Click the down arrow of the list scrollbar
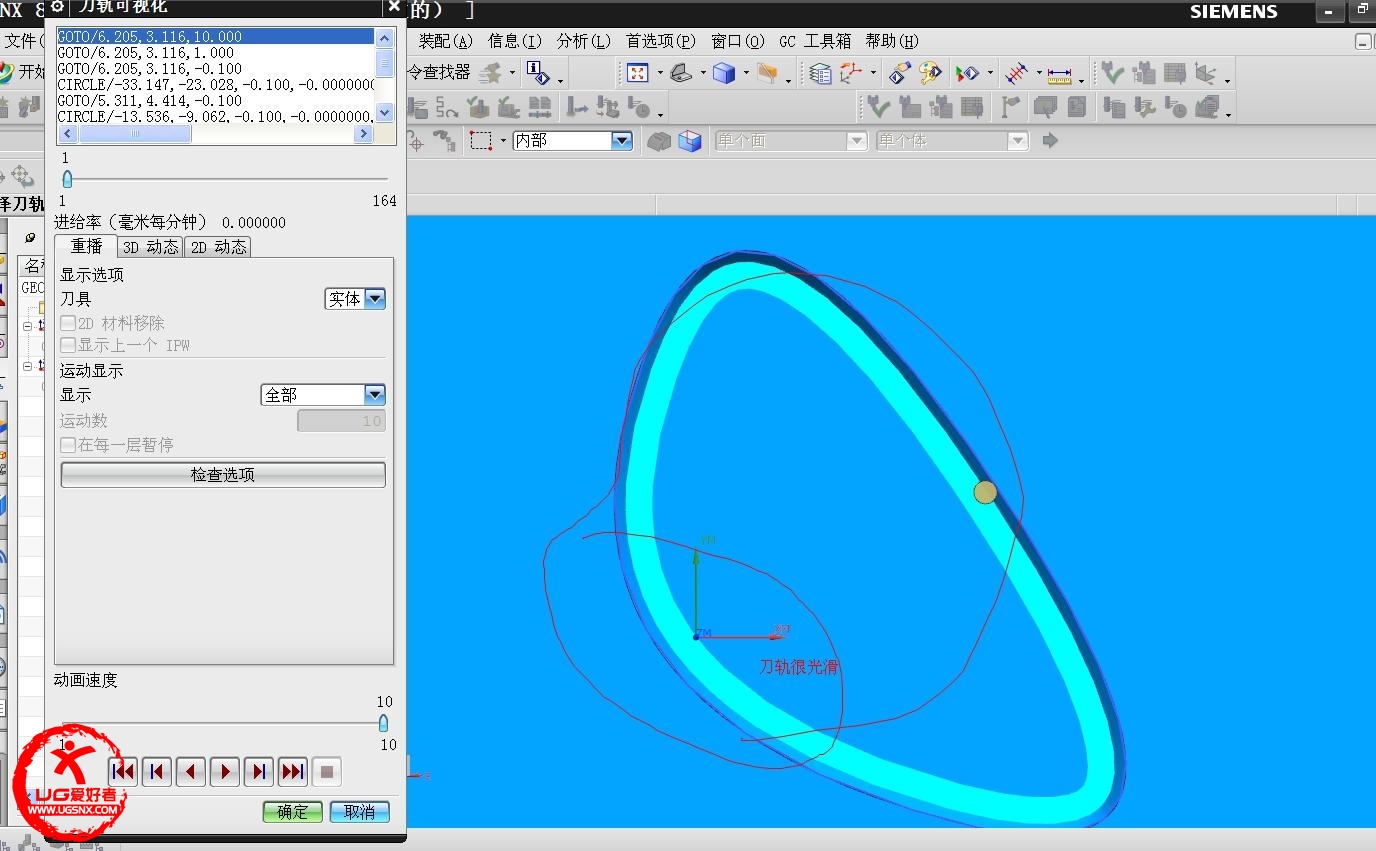1376x851 pixels. point(385,114)
